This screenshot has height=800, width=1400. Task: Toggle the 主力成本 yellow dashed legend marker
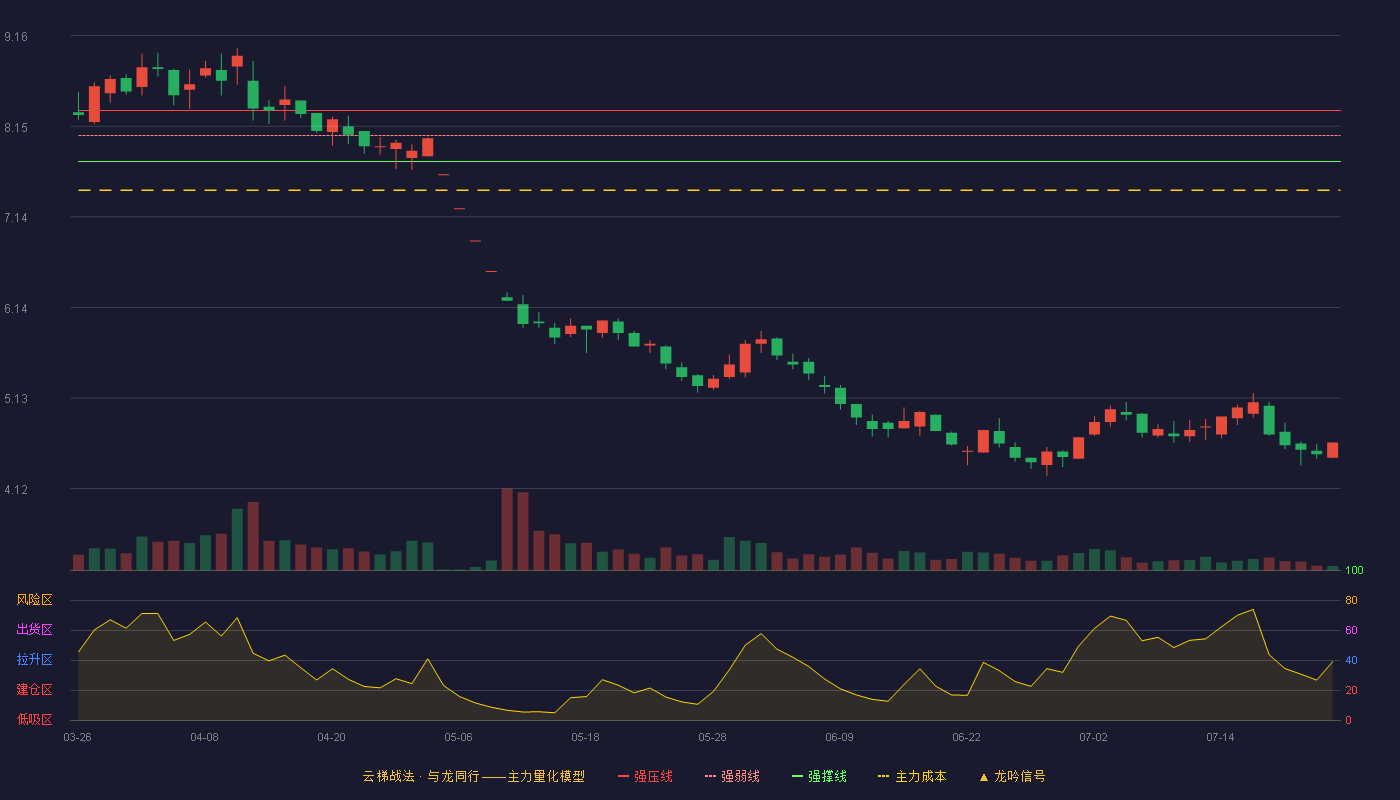click(883, 776)
